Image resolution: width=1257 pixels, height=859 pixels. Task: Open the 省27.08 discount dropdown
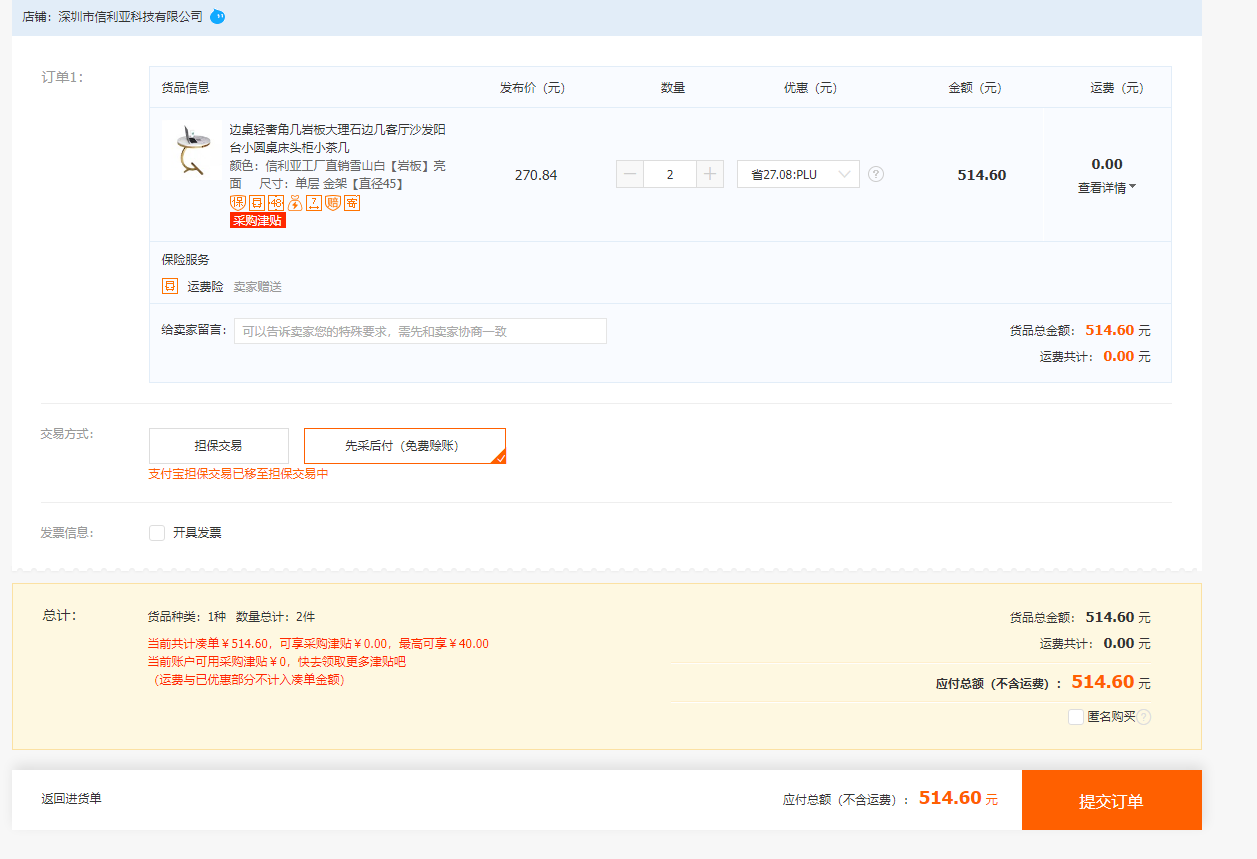[798, 174]
